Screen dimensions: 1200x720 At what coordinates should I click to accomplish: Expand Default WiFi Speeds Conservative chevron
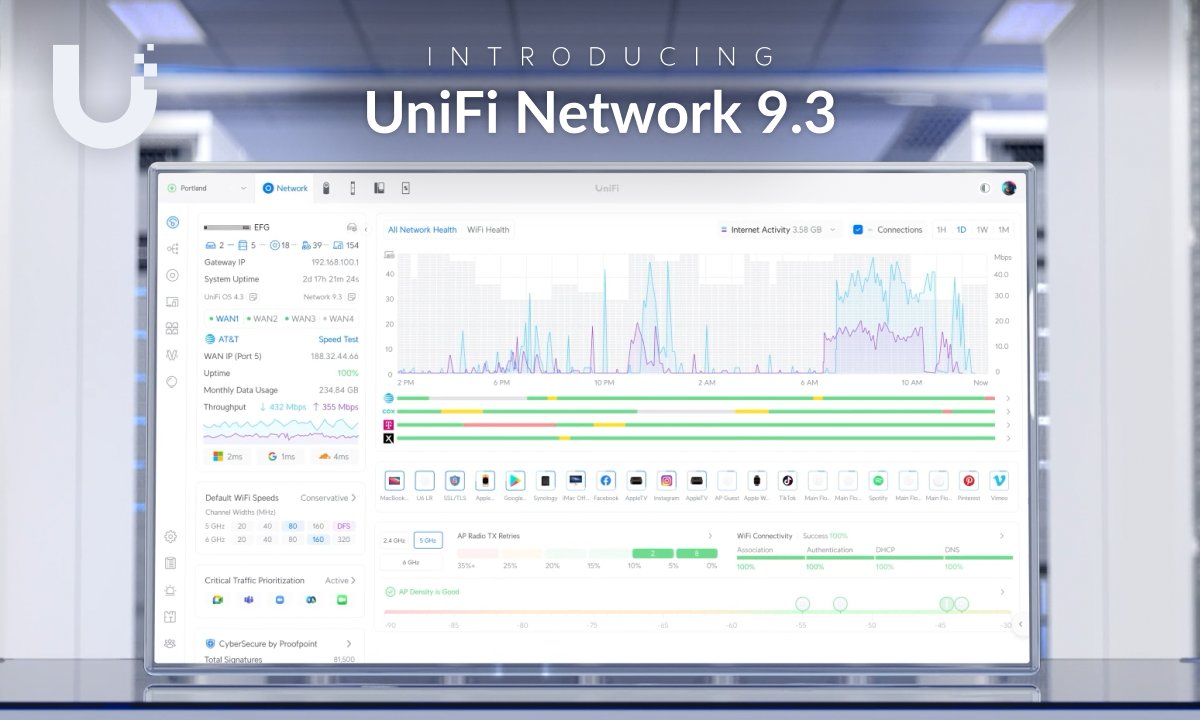(x=353, y=497)
